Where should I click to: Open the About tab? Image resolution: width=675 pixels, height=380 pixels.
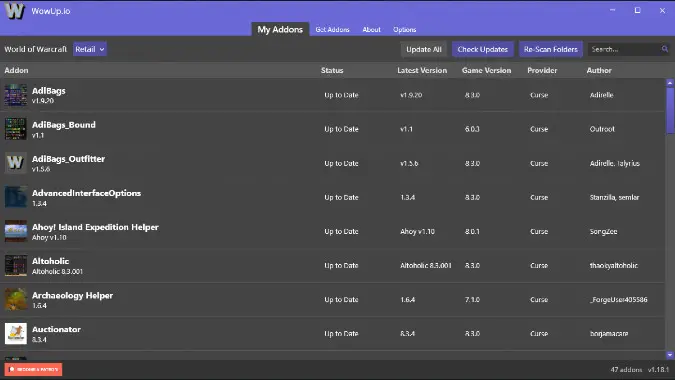[x=371, y=30]
